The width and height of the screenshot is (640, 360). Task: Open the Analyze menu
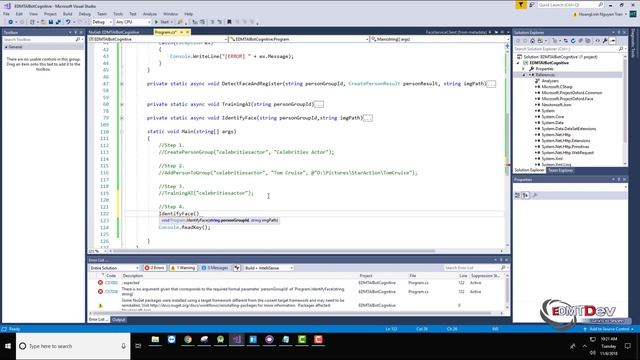point(150,14)
